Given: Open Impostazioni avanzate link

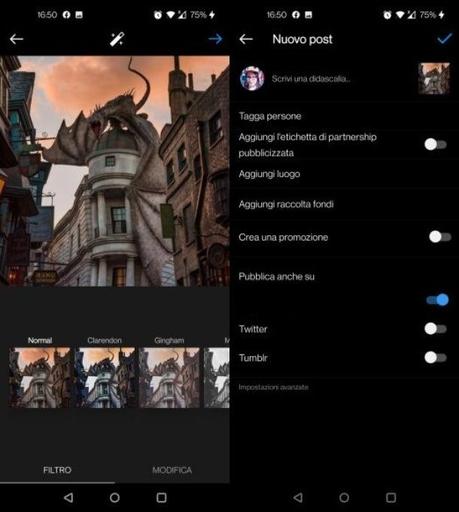Looking at the screenshot, I should coord(273,387).
